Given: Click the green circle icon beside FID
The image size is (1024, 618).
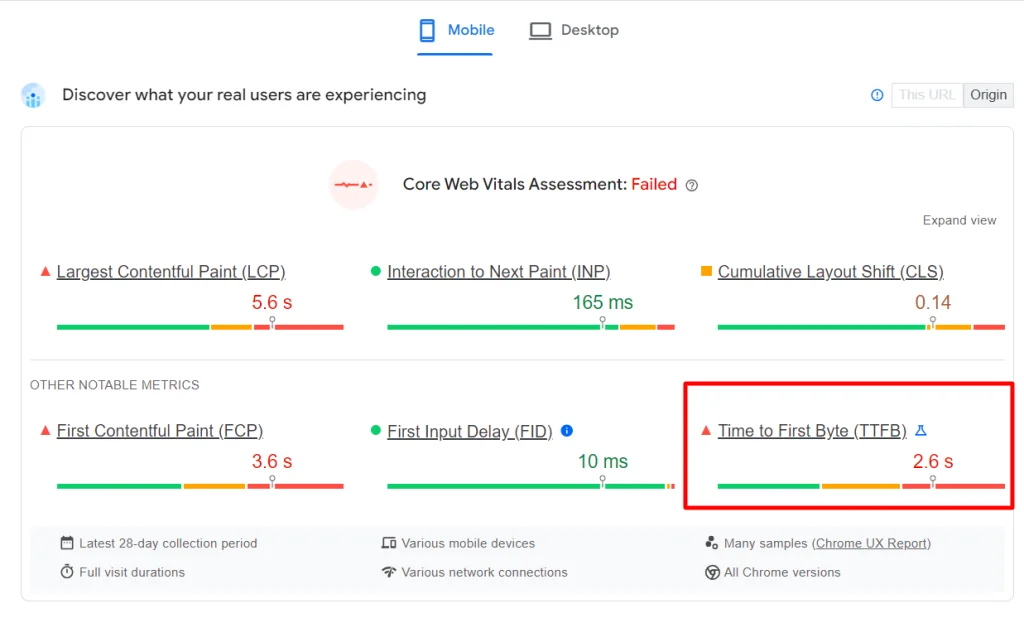Looking at the screenshot, I should [376, 431].
